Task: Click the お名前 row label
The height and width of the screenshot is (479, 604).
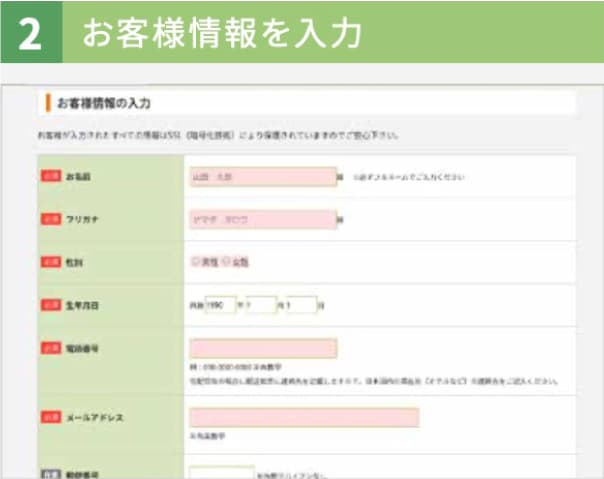Action: click(78, 177)
